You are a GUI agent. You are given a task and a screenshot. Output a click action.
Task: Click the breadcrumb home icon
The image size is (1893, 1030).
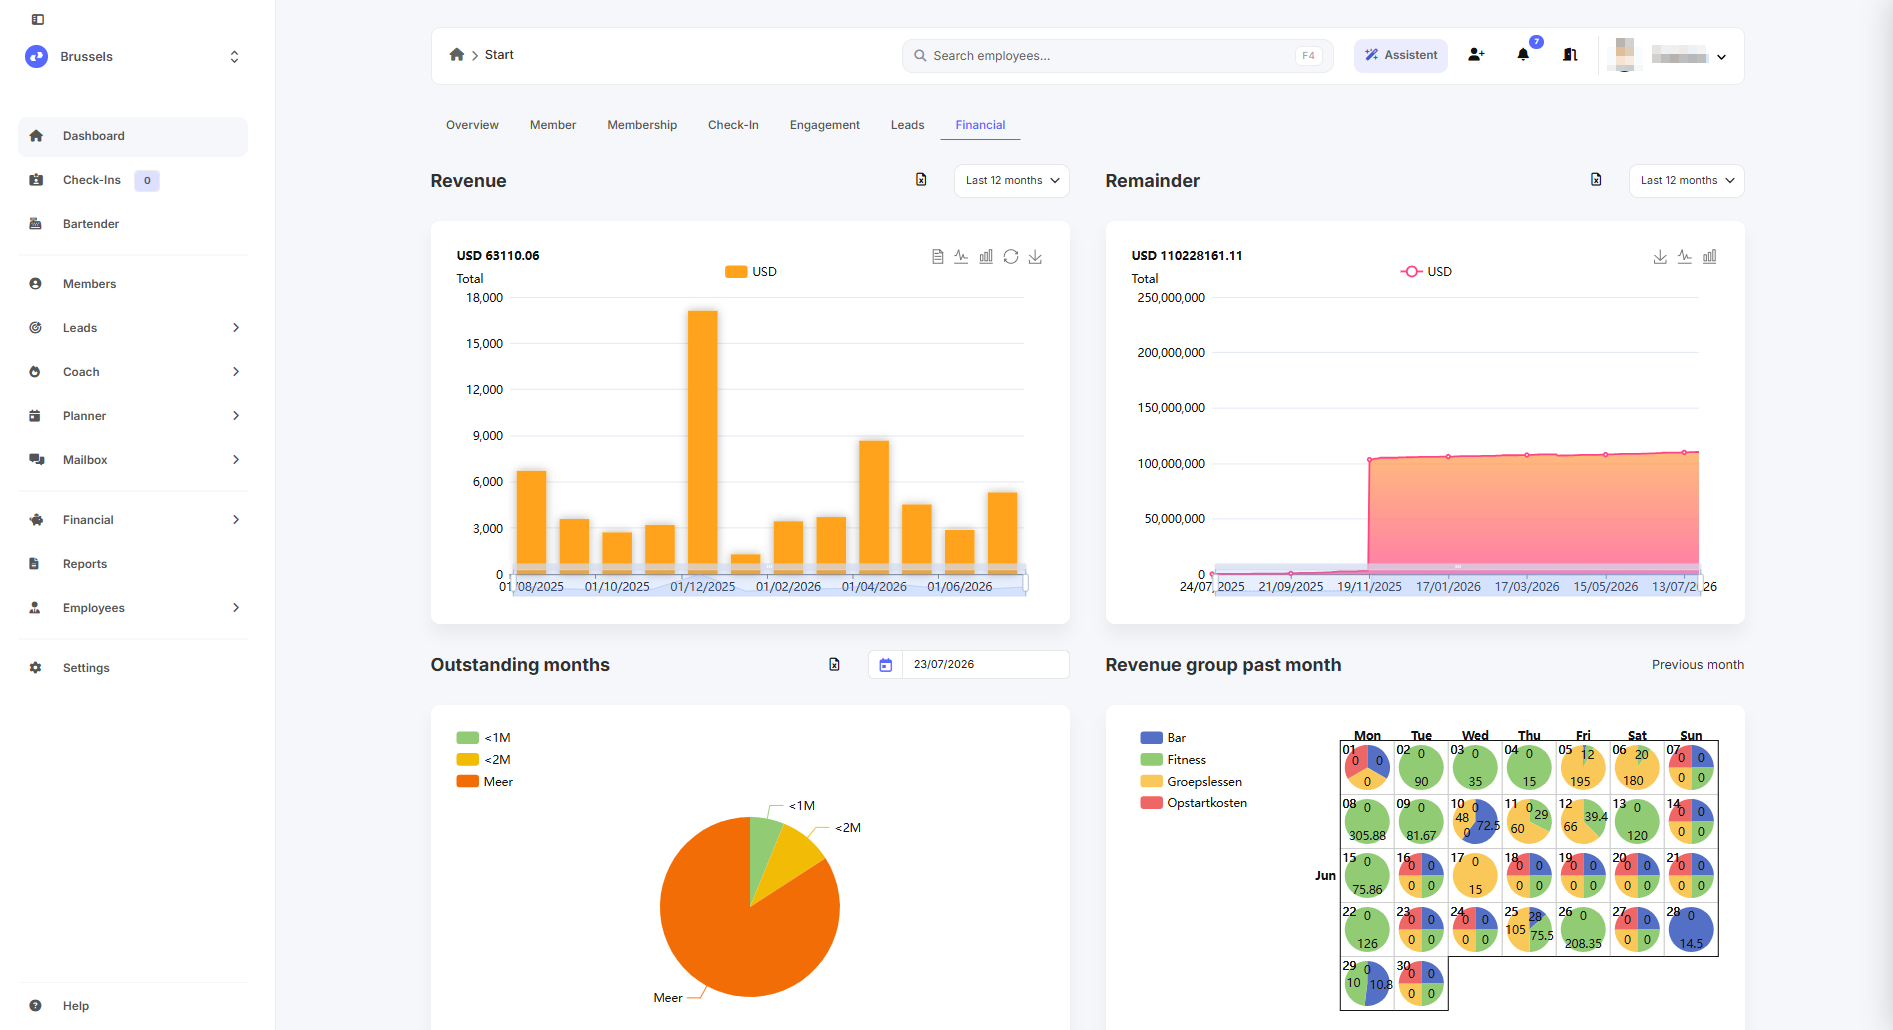tap(457, 55)
